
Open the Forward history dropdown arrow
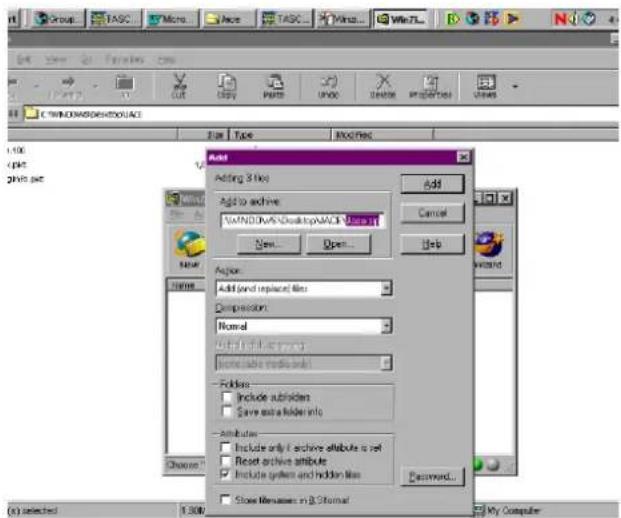95,86
